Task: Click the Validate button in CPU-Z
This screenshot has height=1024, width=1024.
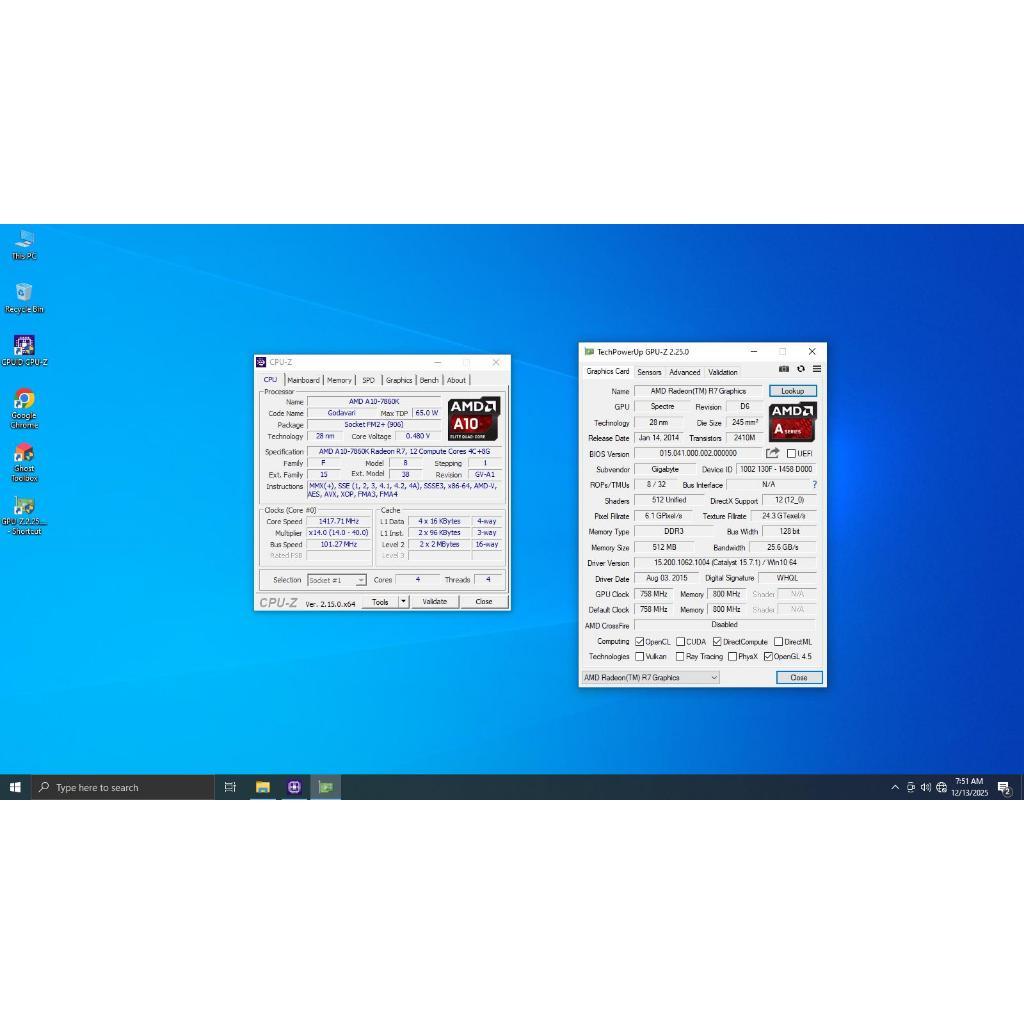Action: (x=435, y=601)
